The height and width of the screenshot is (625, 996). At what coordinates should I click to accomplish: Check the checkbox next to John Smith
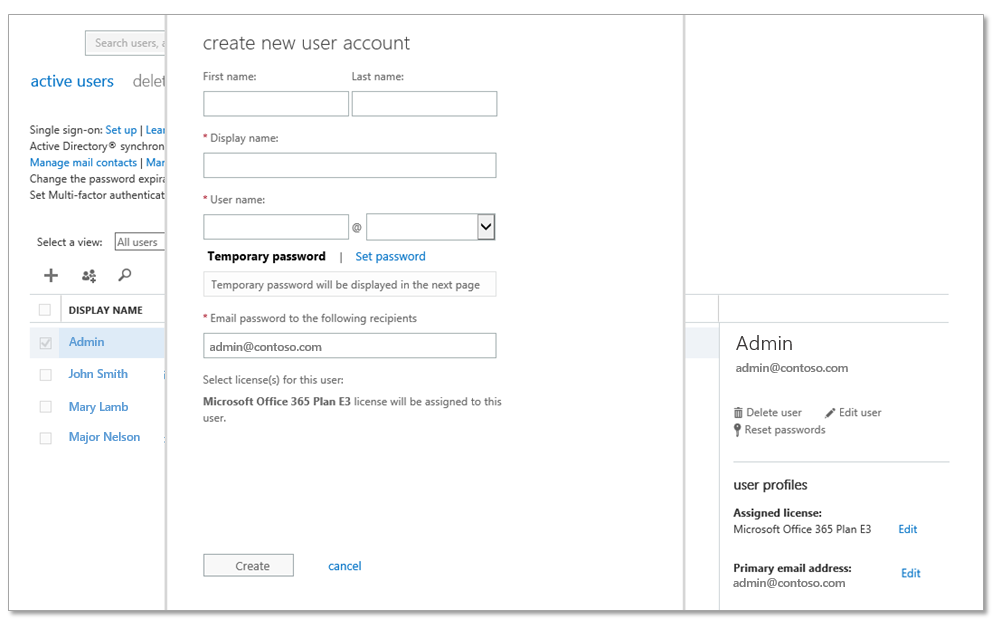43,374
